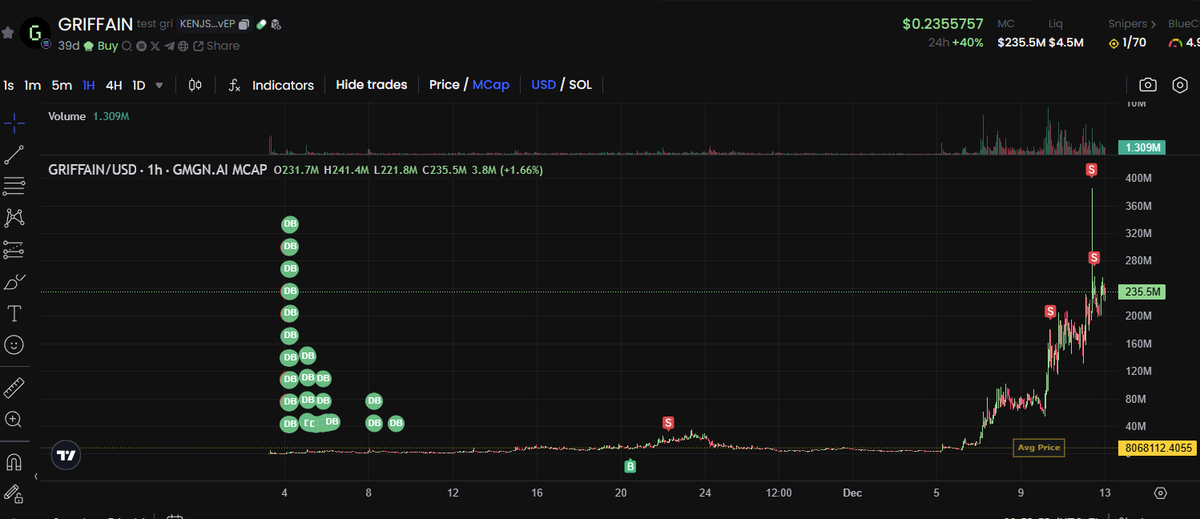
Task: Click the GRIFFAIN token logo
Action: tap(36, 32)
